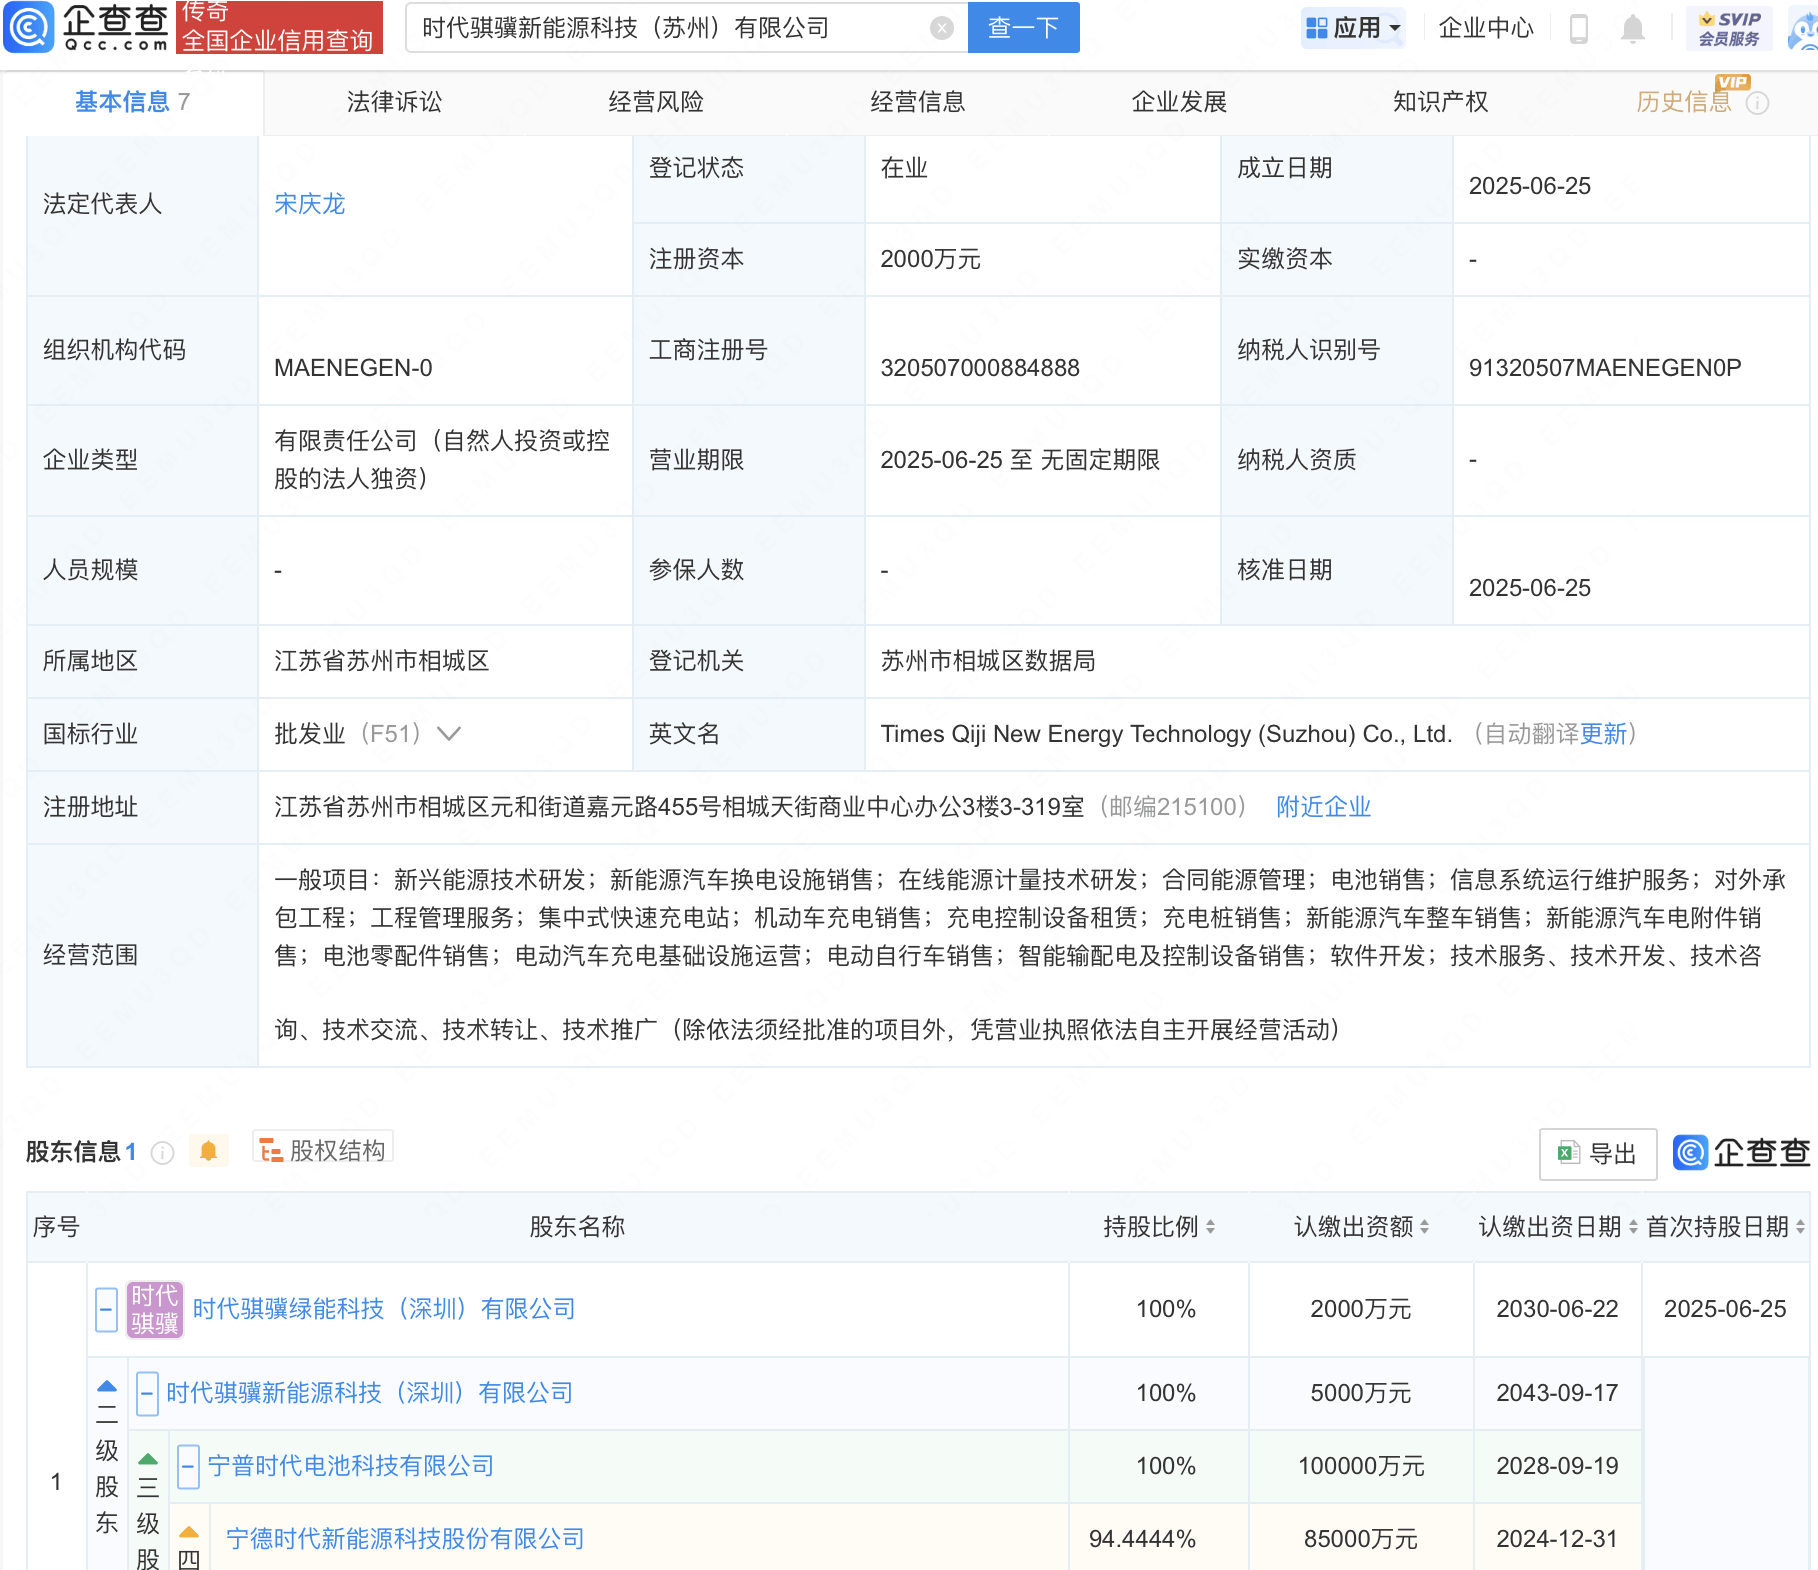
Task: Select taxpayer ID 91320507MAENEGEN0P
Action: pyautogui.click(x=1605, y=368)
